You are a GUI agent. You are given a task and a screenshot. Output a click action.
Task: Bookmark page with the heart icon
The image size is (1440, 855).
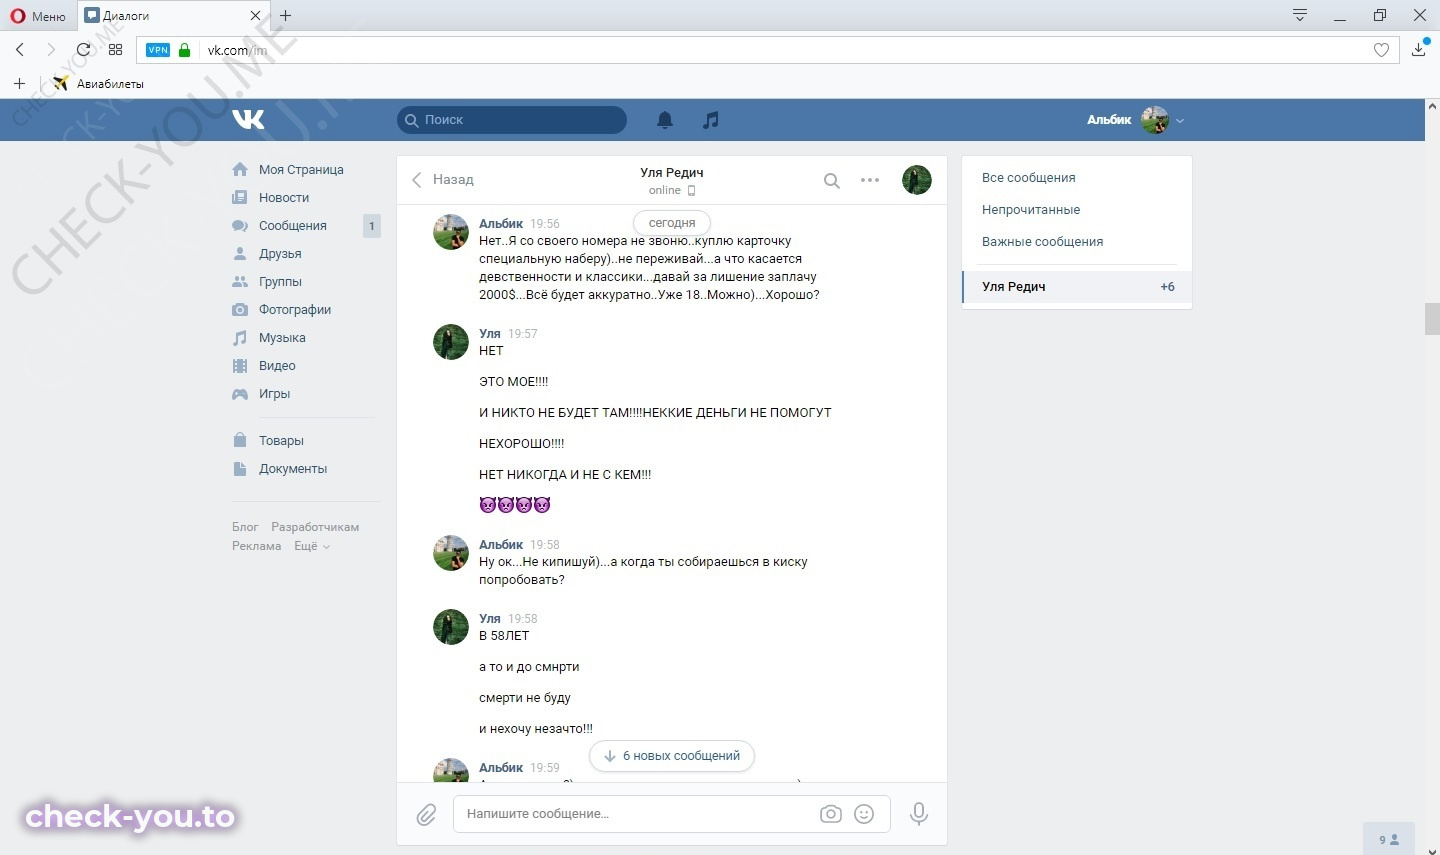point(1381,50)
